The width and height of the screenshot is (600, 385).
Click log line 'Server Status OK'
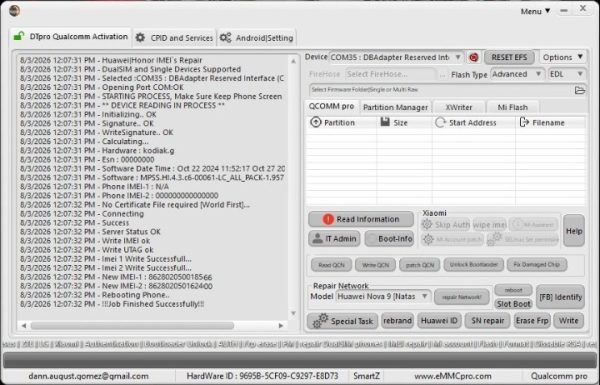click(90, 232)
